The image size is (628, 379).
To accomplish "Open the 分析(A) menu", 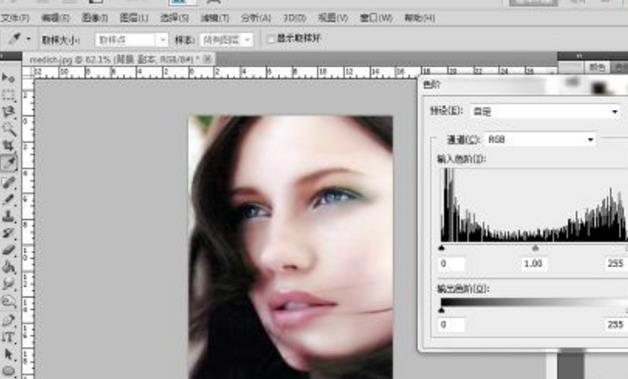I will [256, 18].
